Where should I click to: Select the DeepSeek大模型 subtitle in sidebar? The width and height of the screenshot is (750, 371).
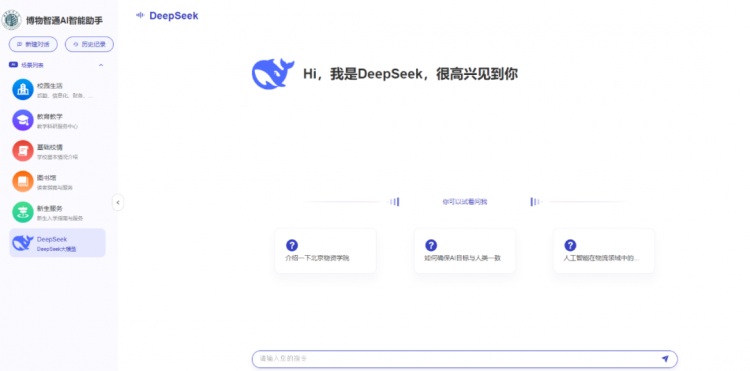click(x=56, y=249)
